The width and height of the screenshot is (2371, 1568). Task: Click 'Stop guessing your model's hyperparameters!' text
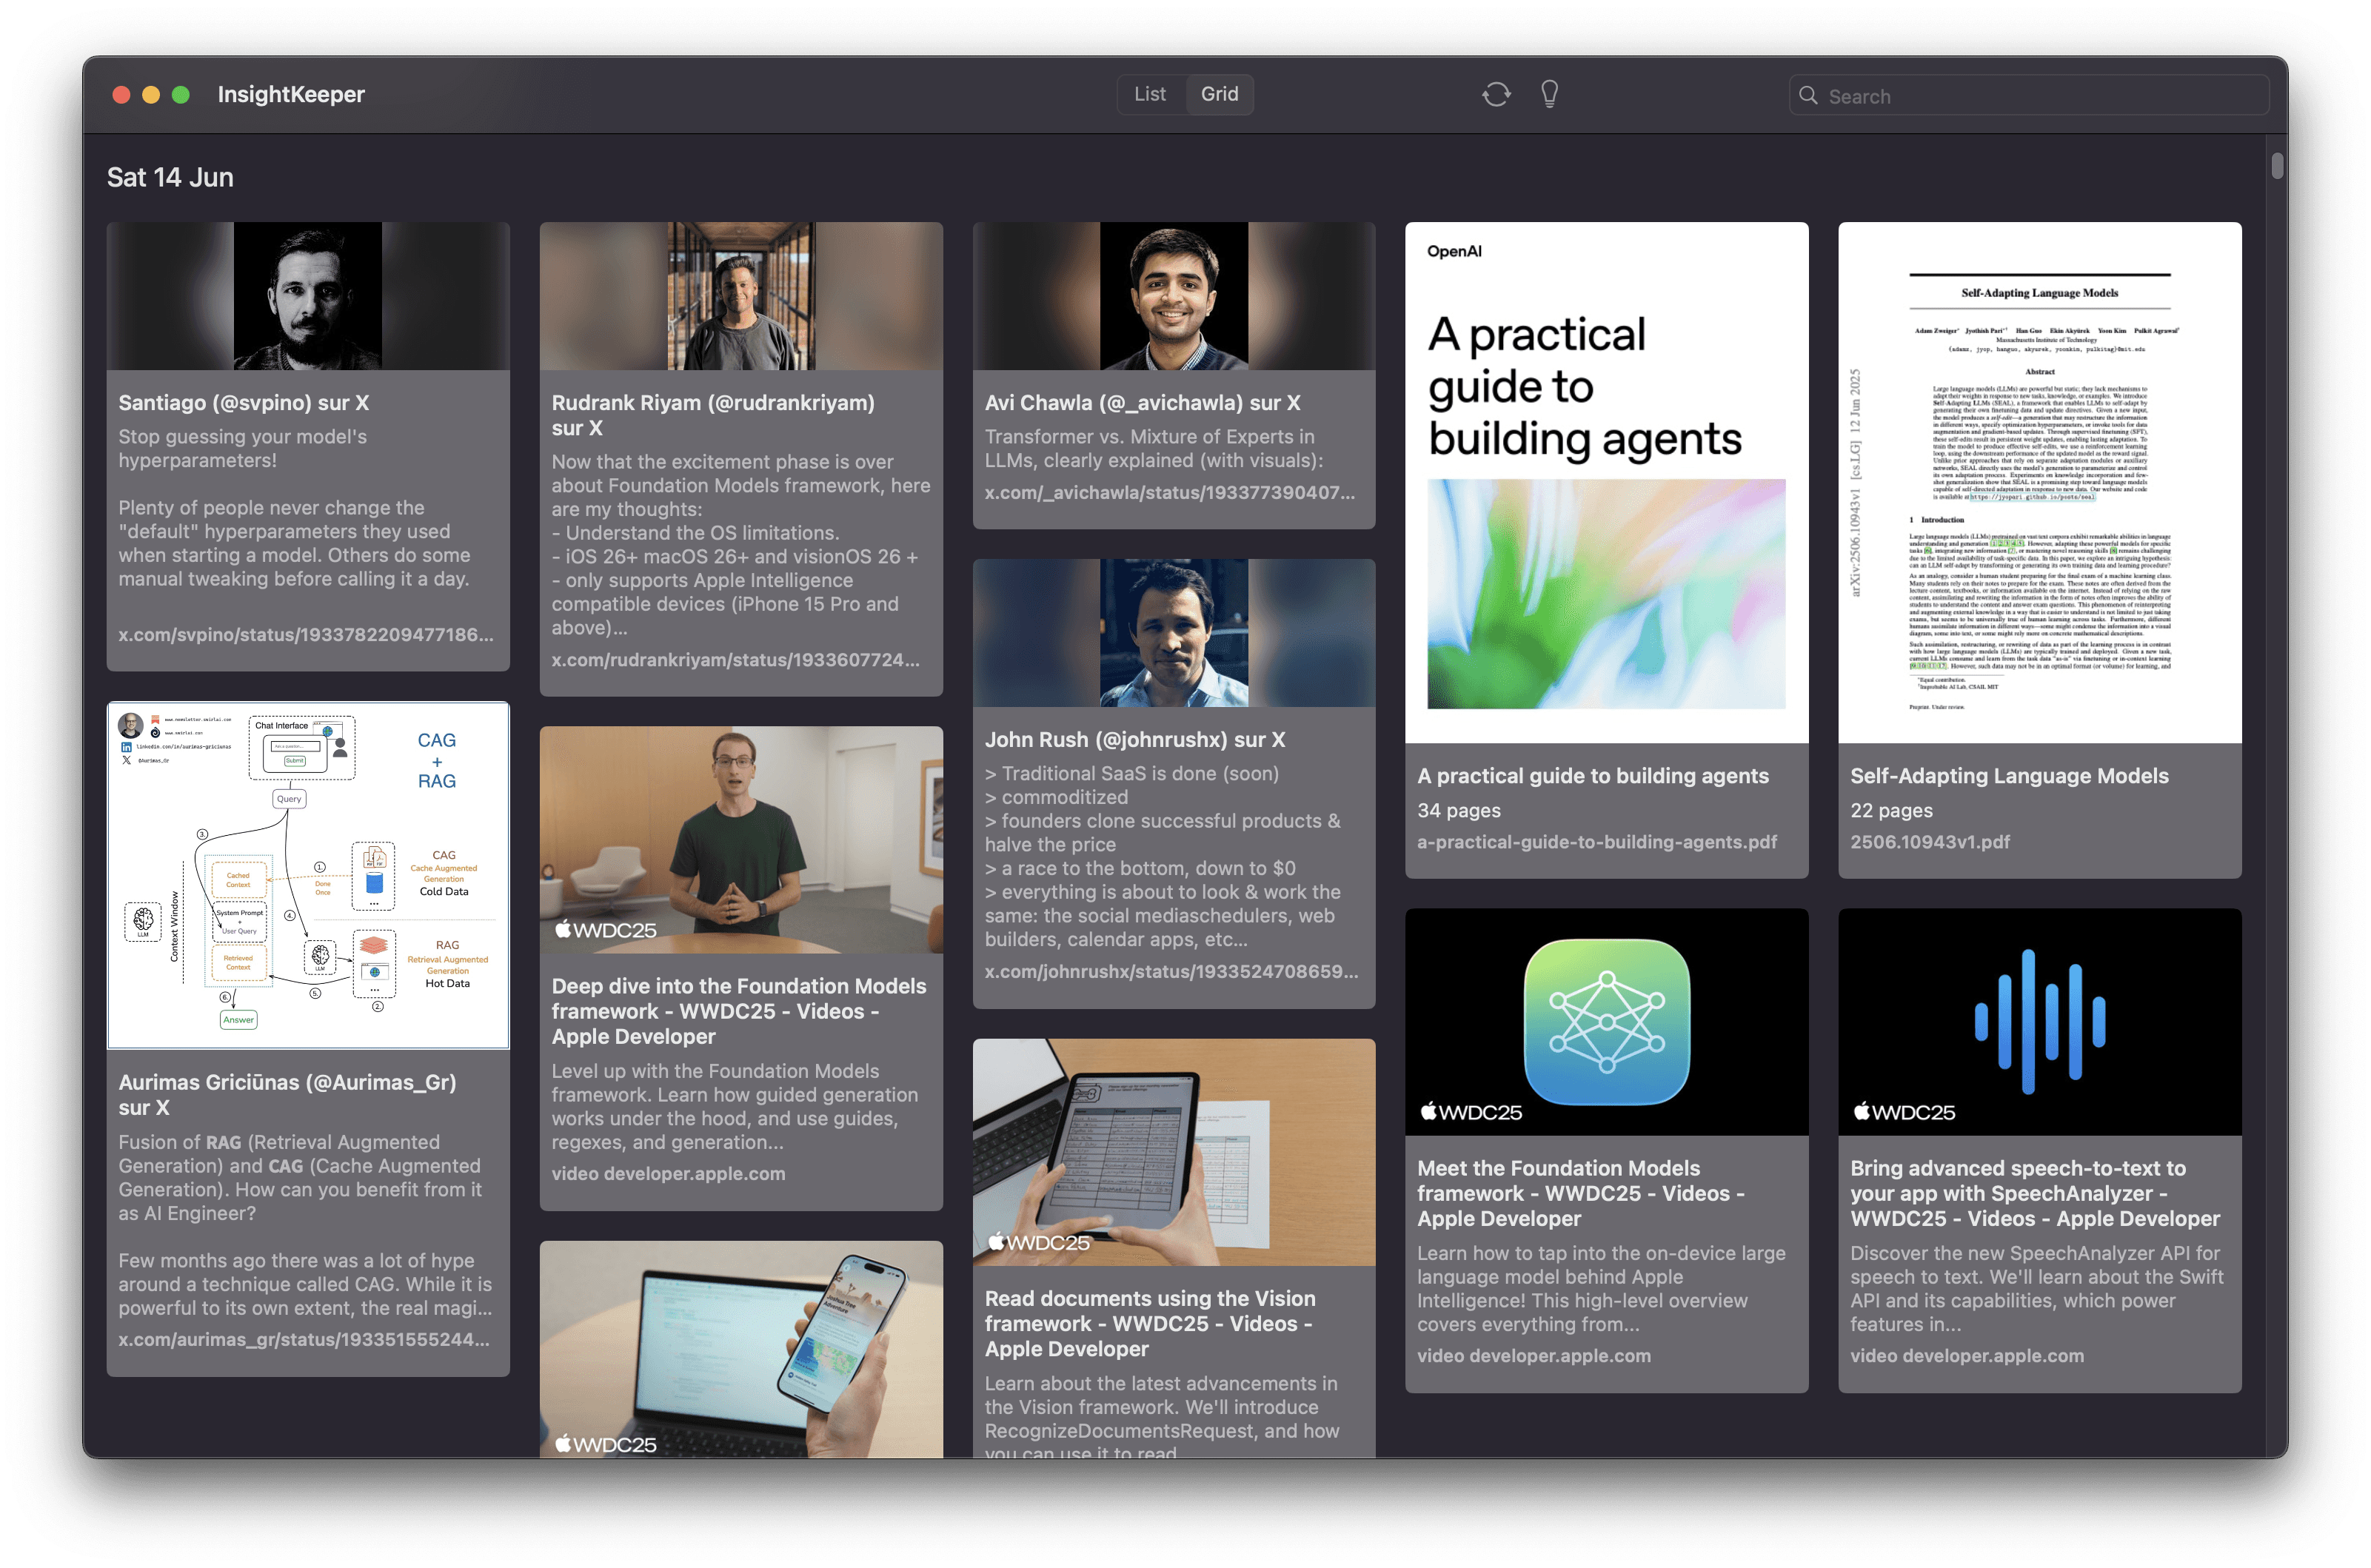coord(242,449)
